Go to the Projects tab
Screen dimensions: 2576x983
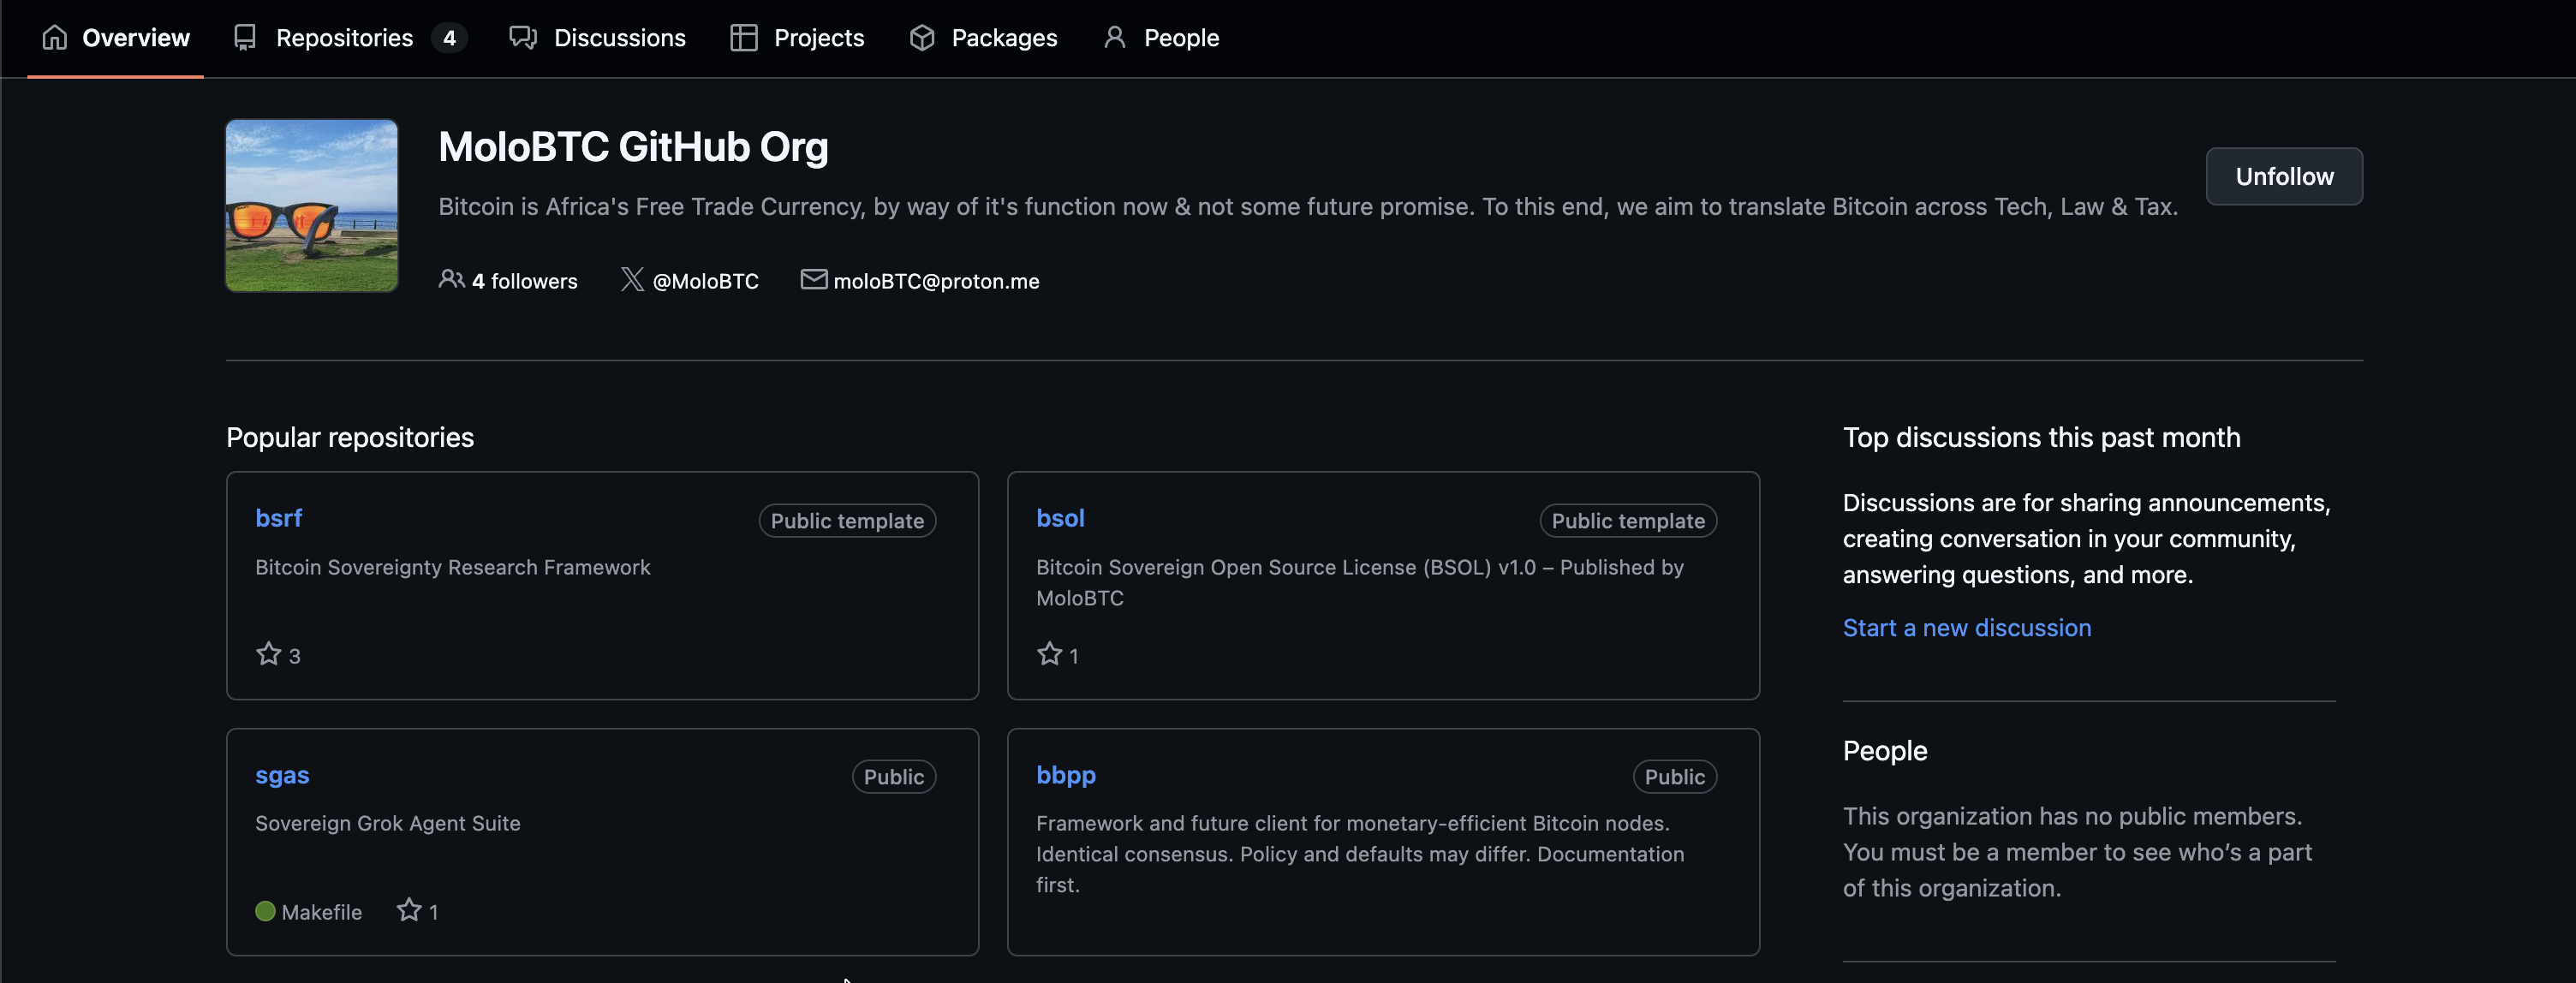(x=797, y=38)
